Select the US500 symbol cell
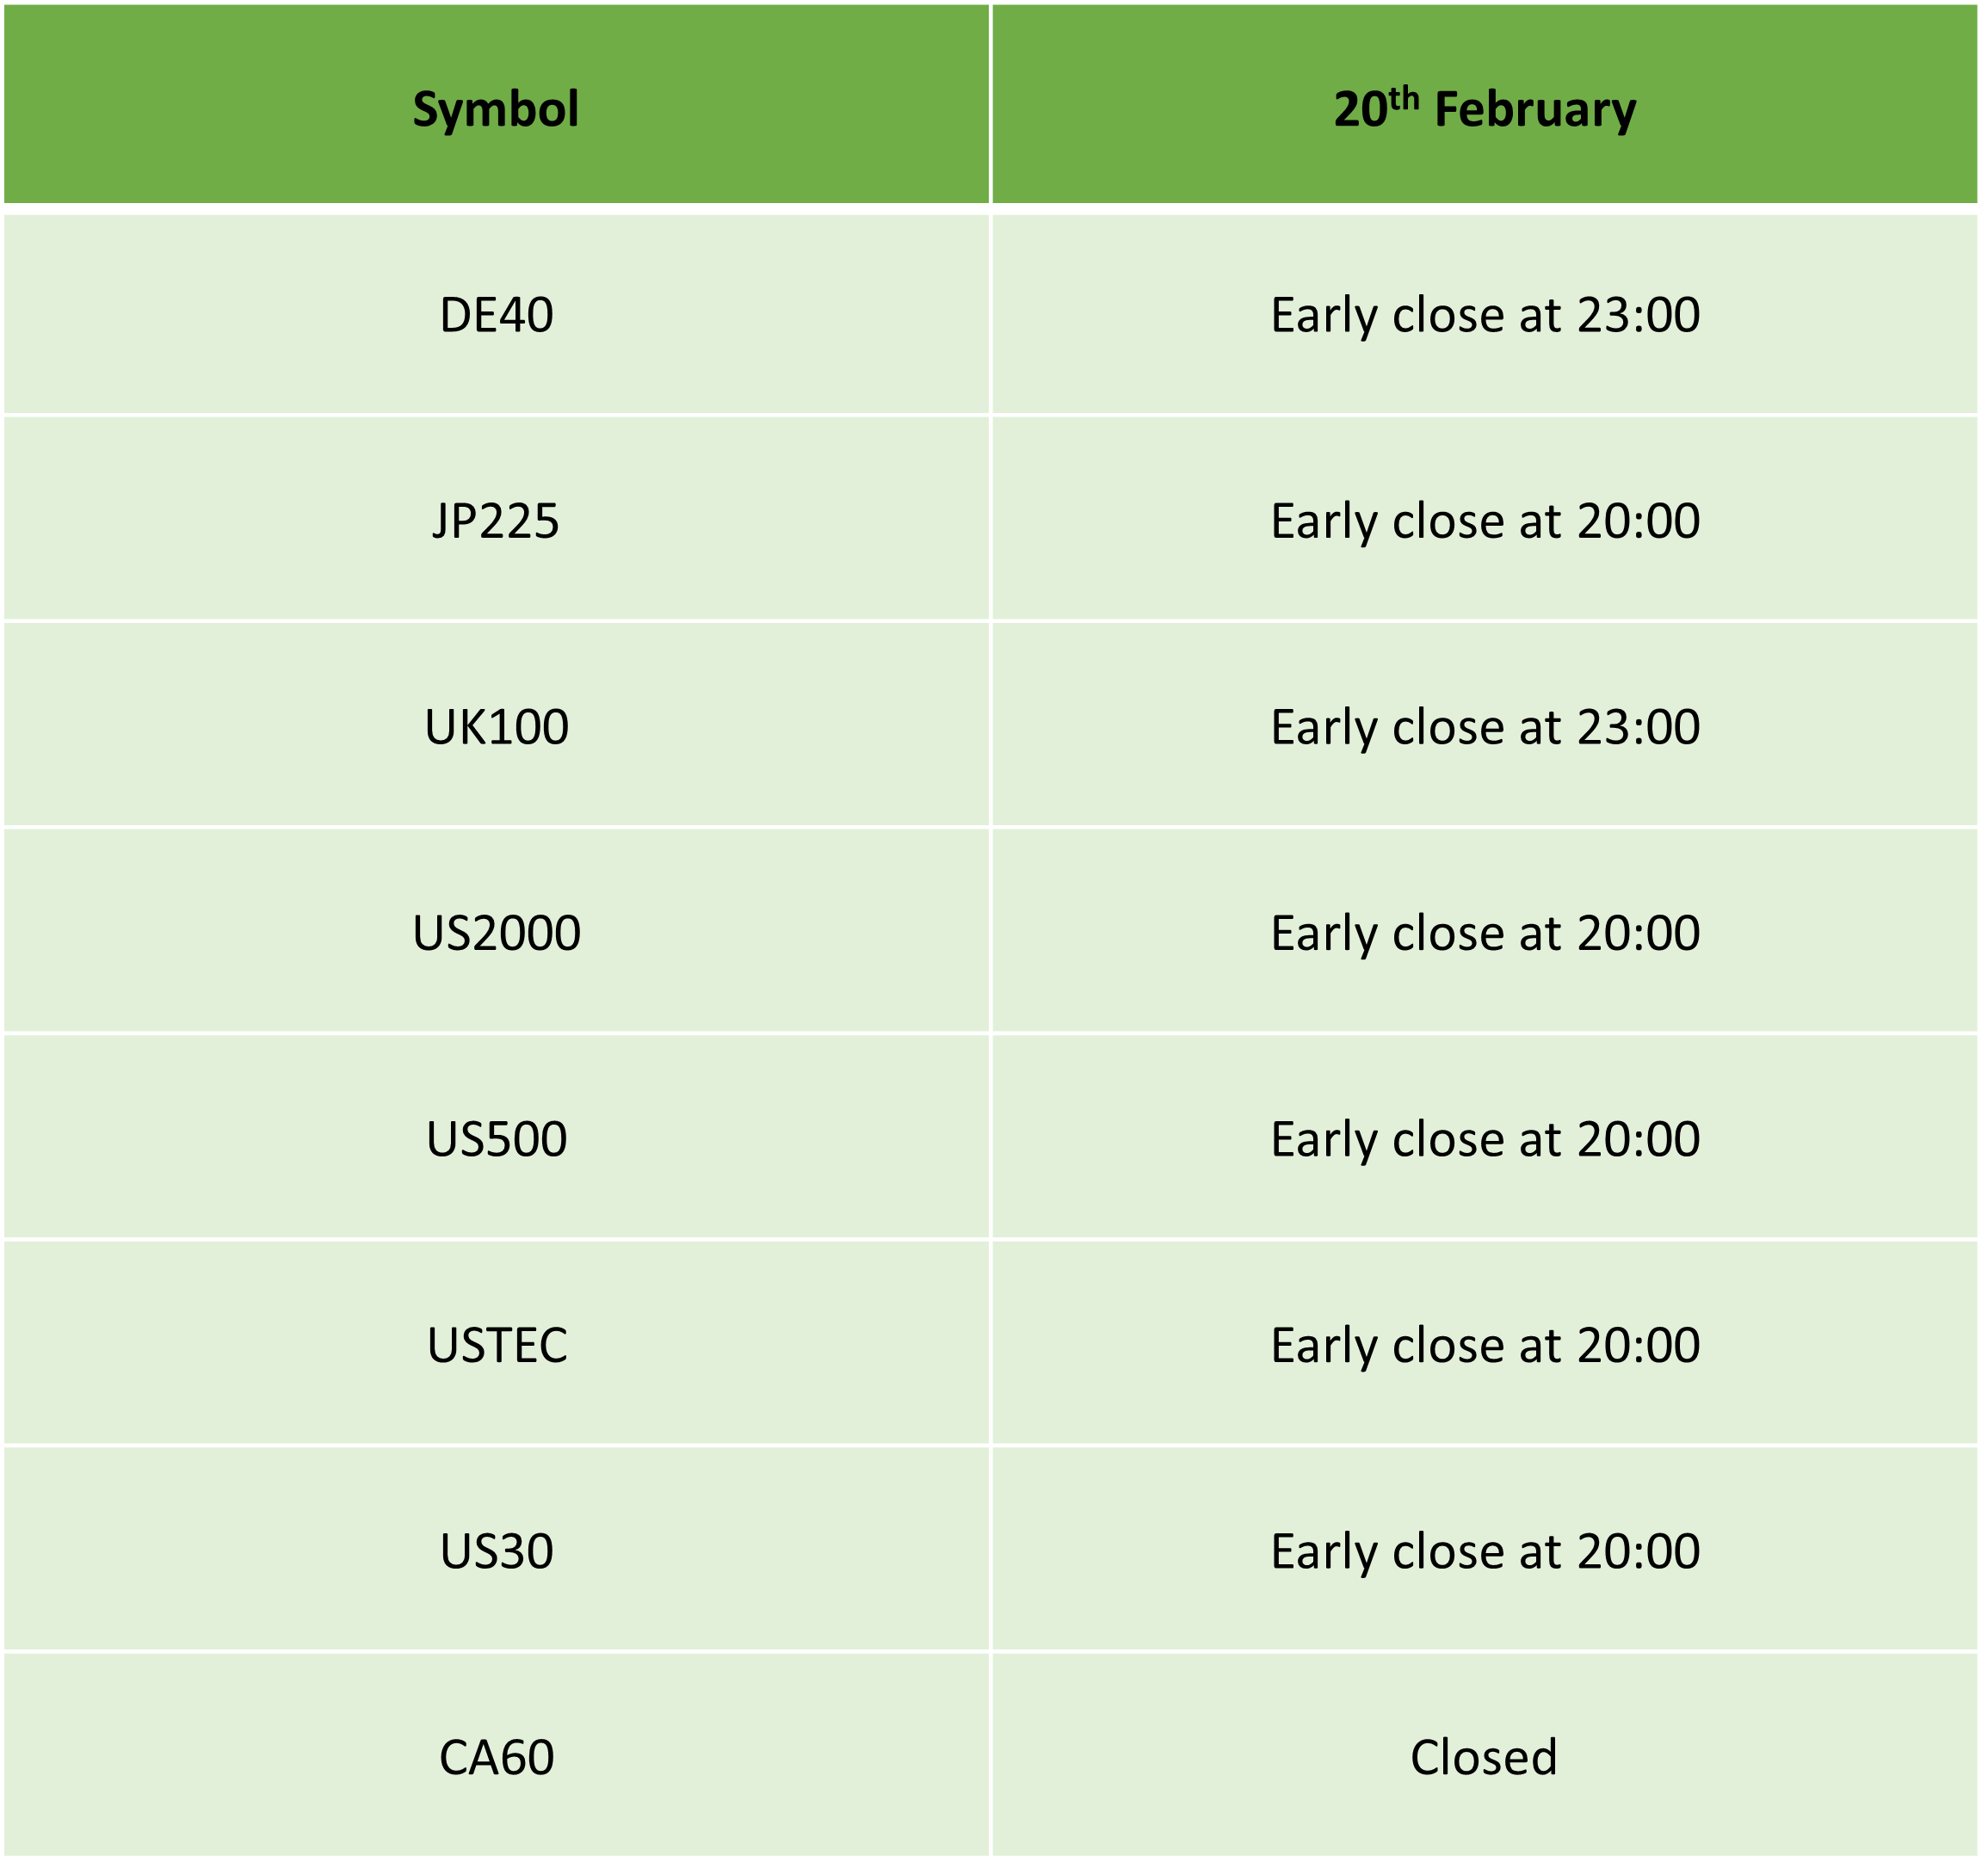Viewport: 1988px width, 1862px height. (x=497, y=1138)
